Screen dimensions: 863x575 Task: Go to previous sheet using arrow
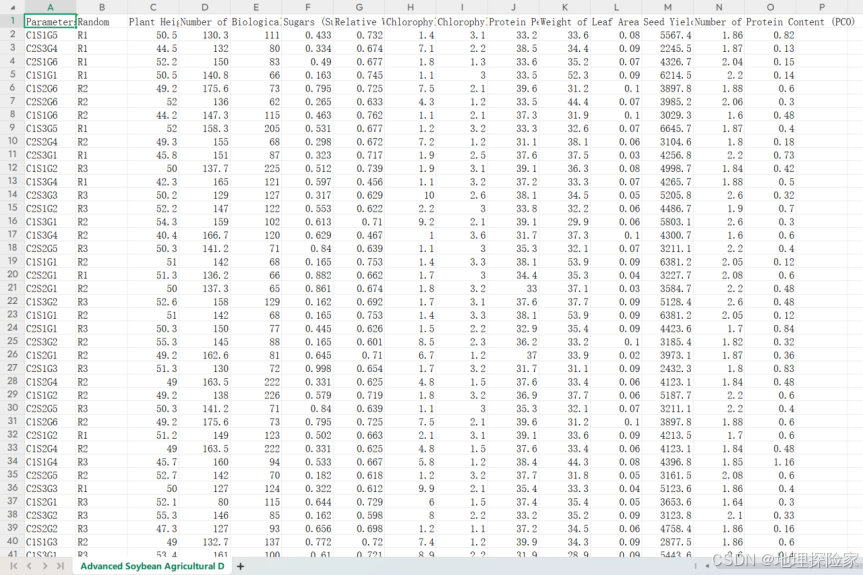pos(29,566)
